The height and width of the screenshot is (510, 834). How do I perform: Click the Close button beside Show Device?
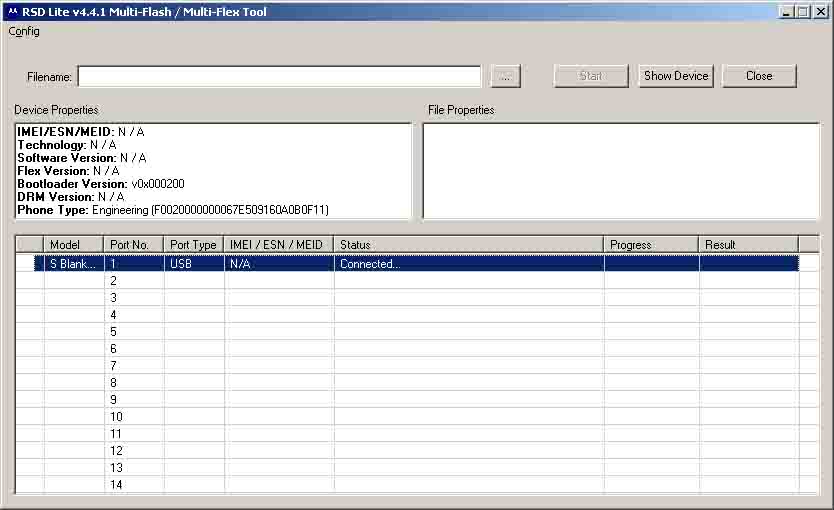[759, 76]
